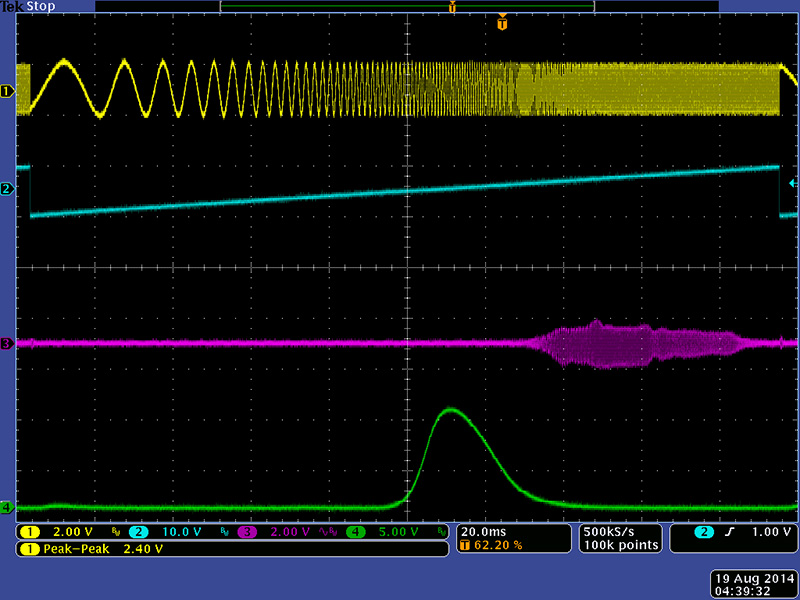Click the orange trigger position T marker
Viewport: 800px width, 600px height.
click(502, 22)
